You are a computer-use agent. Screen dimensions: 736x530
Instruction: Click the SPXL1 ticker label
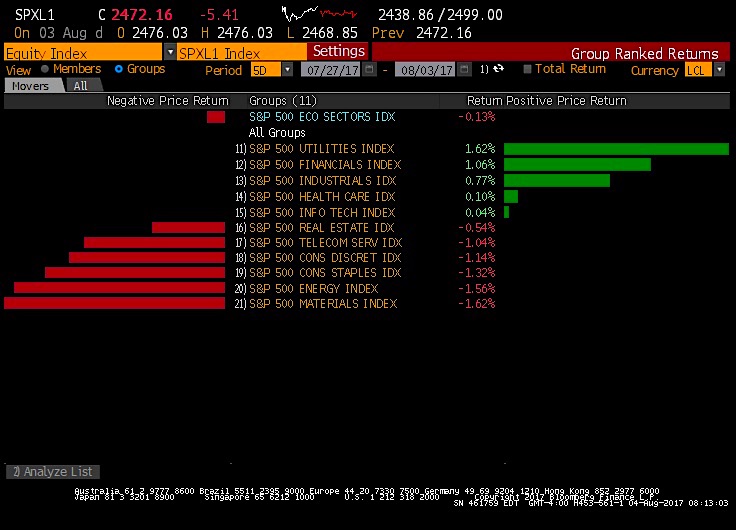point(35,15)
